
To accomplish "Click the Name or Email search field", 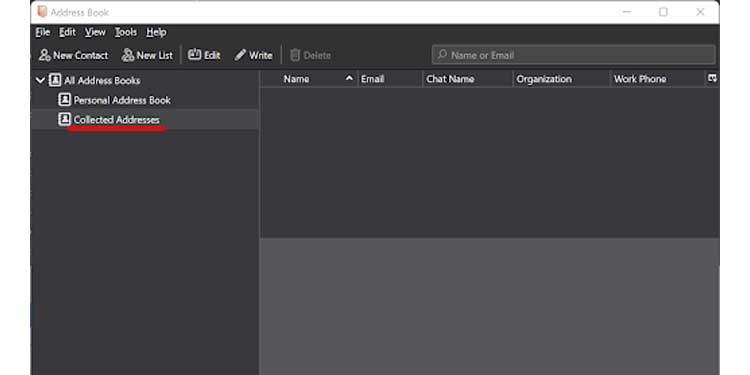I will (574, 55).
